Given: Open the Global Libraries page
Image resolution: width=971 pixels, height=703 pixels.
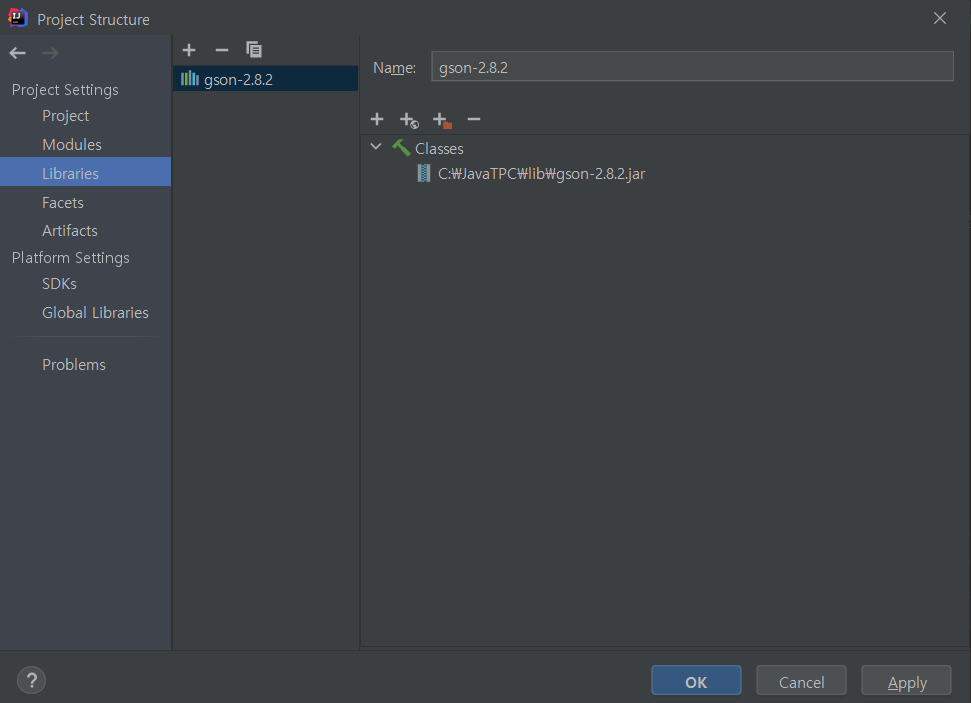Looking at the screenshot, I should [x=95, y=313].
